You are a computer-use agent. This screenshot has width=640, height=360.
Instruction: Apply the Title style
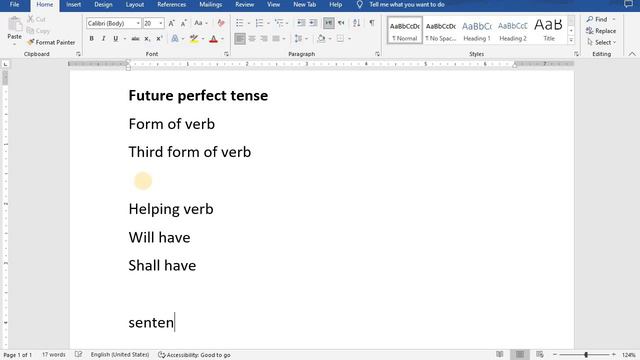[x=549, y=31]
